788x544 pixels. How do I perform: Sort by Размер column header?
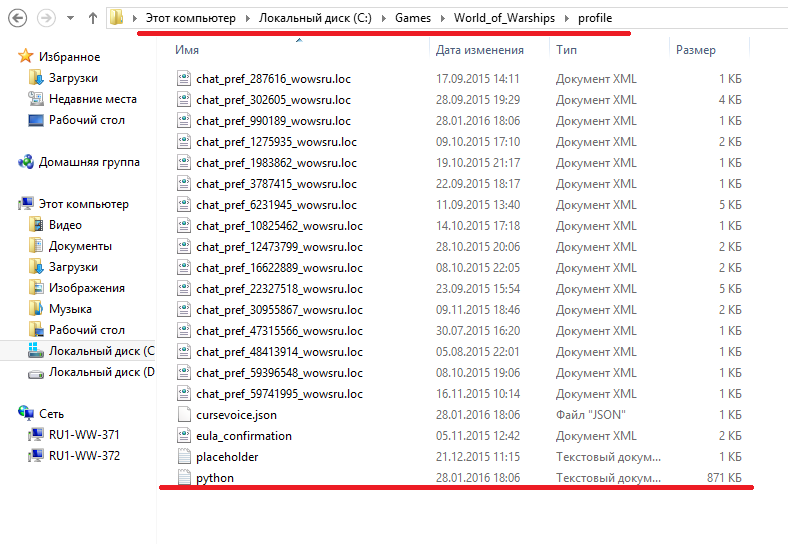pos(696,50)
